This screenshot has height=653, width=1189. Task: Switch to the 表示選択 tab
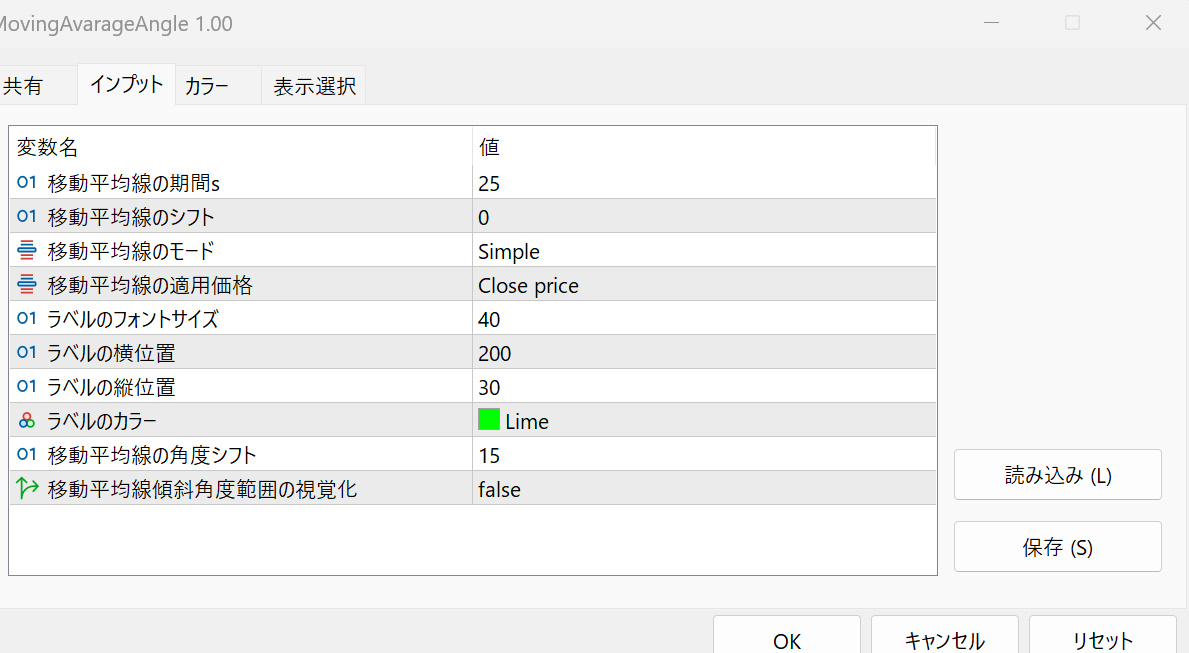pos(315,87)
